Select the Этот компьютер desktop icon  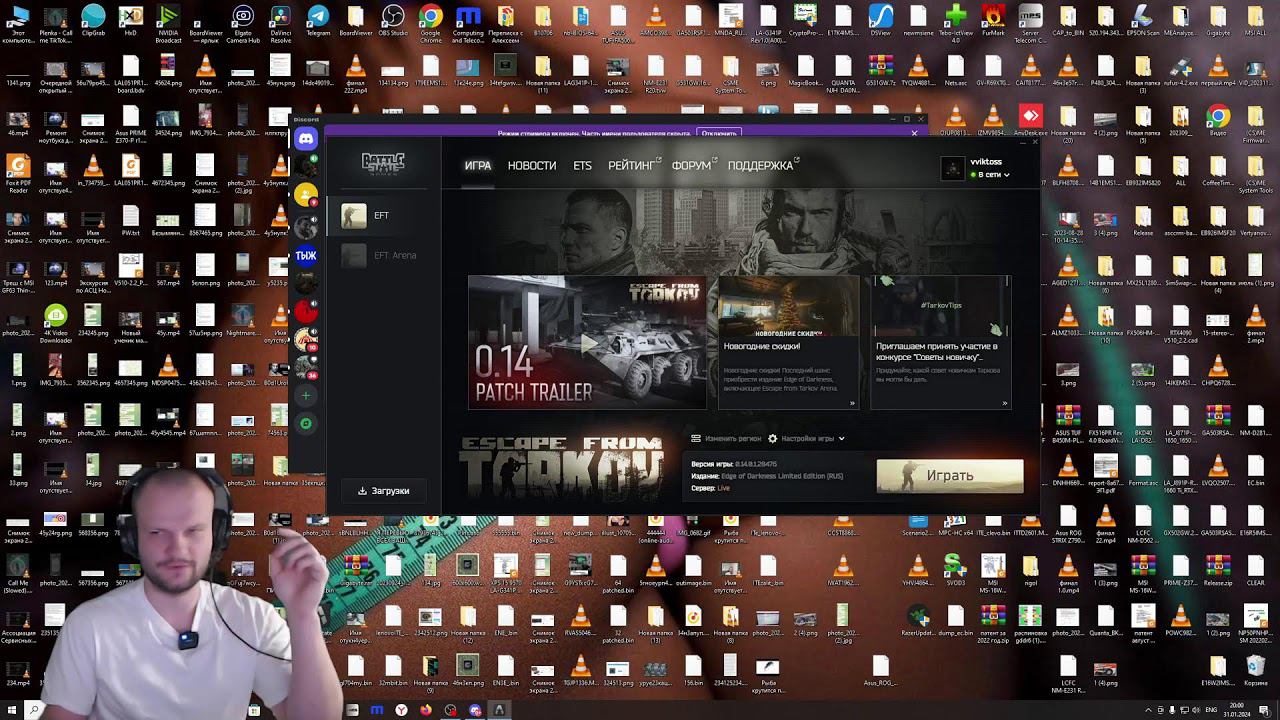[18, 24]
